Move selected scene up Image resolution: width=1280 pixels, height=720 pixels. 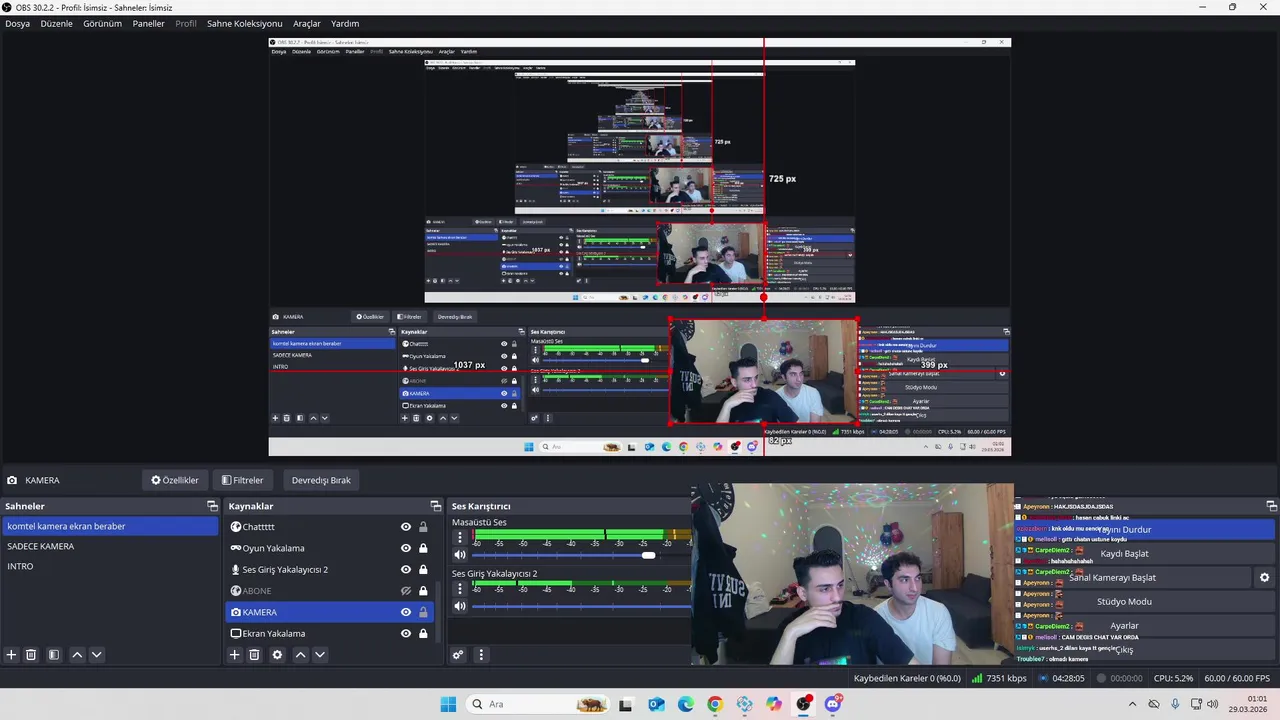[x=77, y=655]
